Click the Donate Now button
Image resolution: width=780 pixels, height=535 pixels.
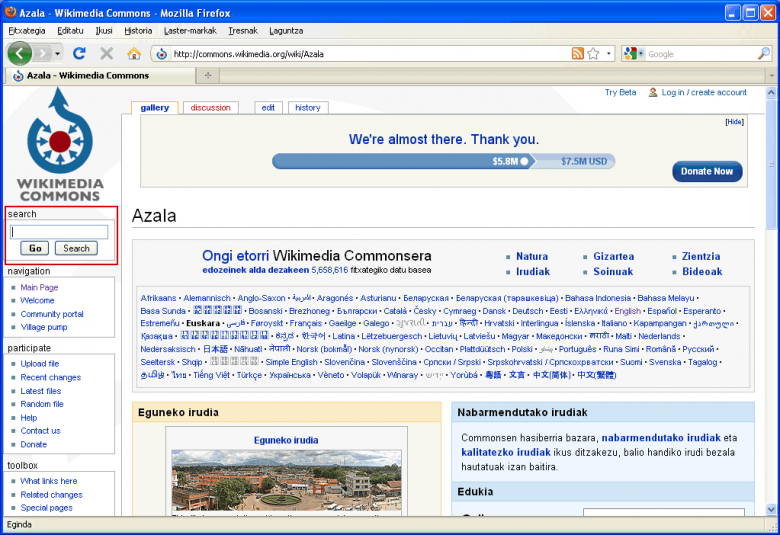(x=707, y=171)
